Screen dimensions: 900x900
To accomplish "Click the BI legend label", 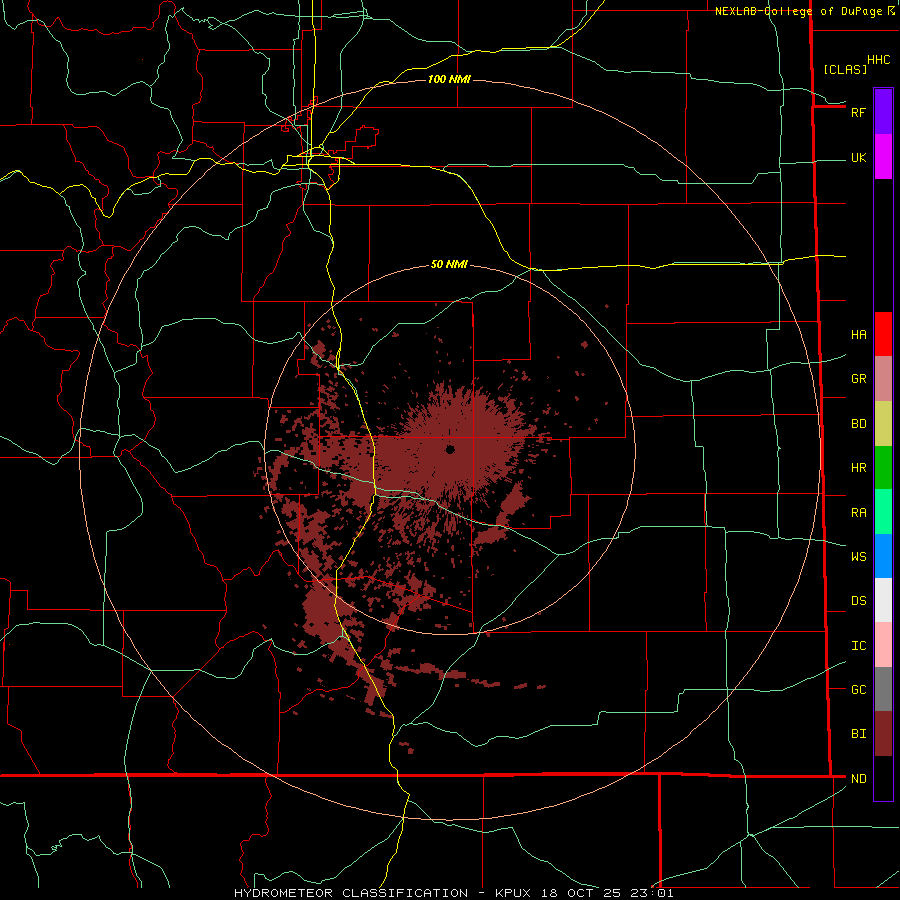I will click(858, 734).
